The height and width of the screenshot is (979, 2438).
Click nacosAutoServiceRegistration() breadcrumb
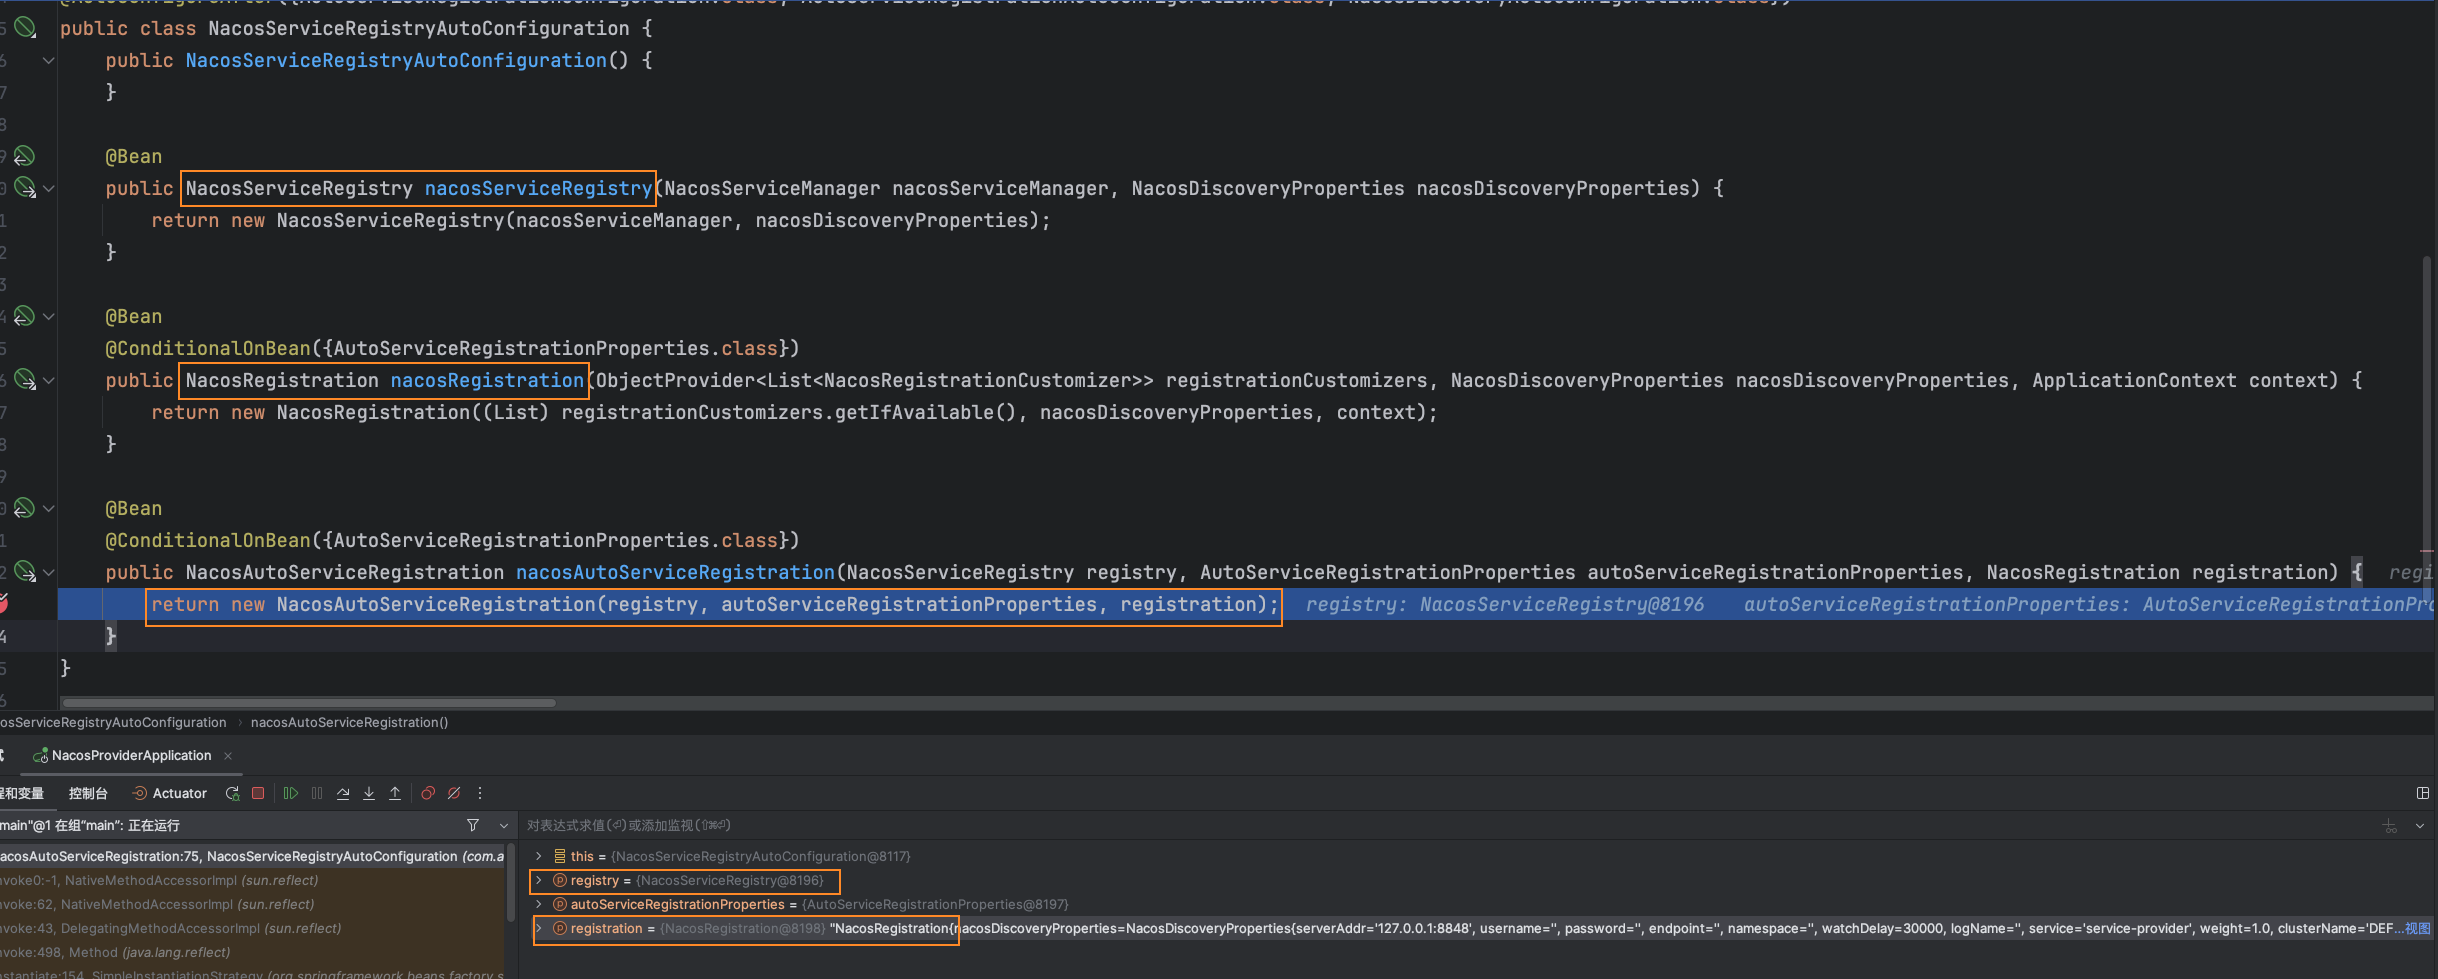coord(349,722)
